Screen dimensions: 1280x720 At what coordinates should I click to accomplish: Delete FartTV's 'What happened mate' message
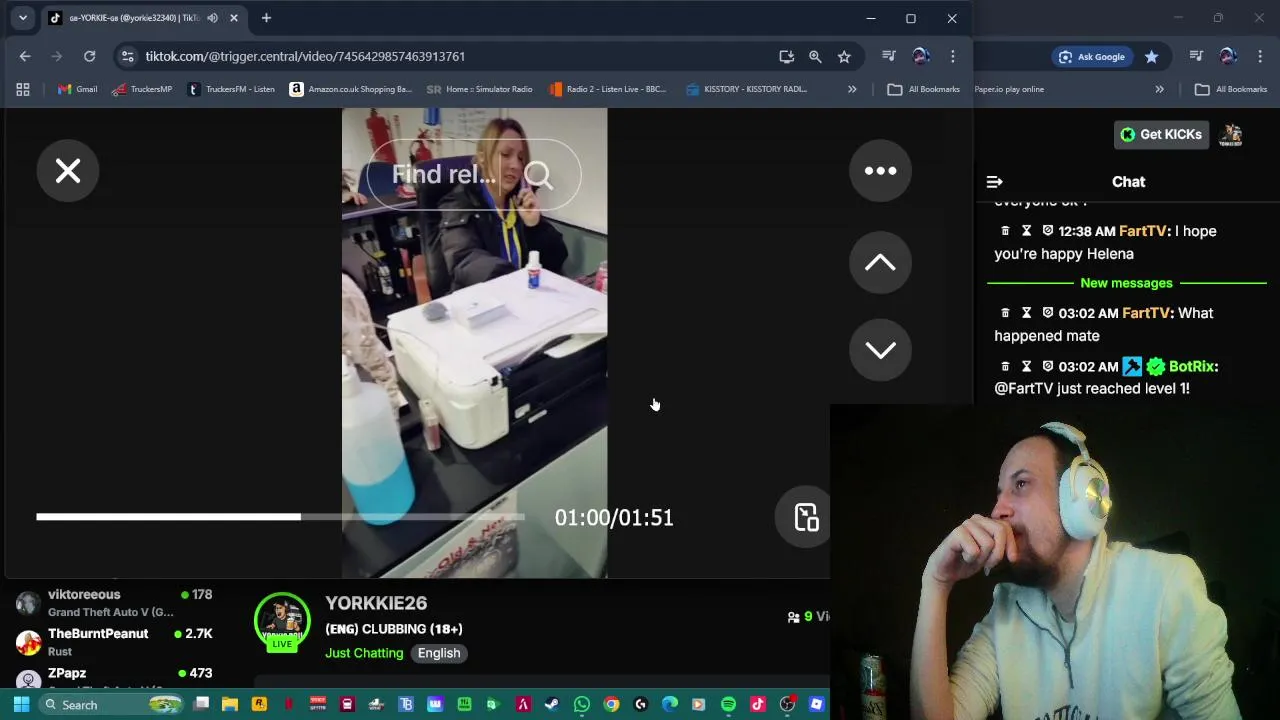[1005, 313]
